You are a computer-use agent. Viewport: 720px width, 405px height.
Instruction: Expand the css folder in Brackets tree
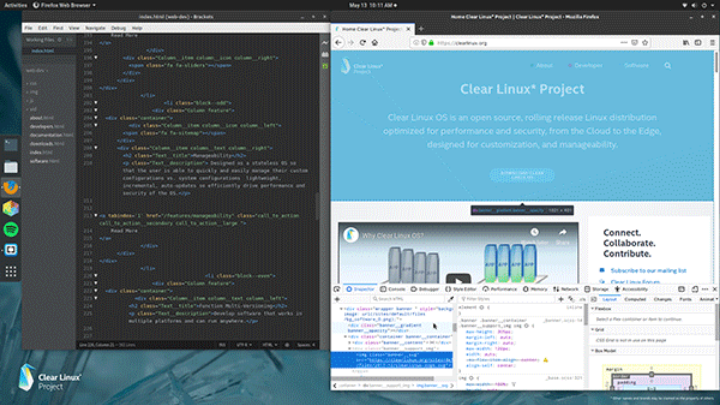point(33,84)
